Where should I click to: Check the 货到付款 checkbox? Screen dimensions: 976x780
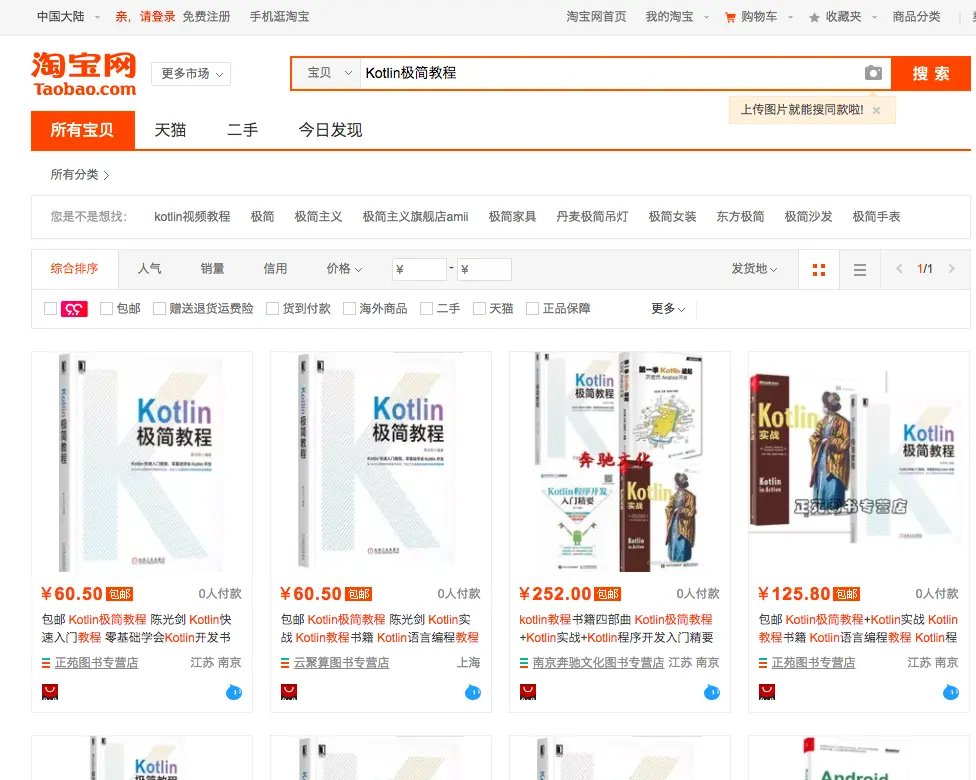(272, 308)
